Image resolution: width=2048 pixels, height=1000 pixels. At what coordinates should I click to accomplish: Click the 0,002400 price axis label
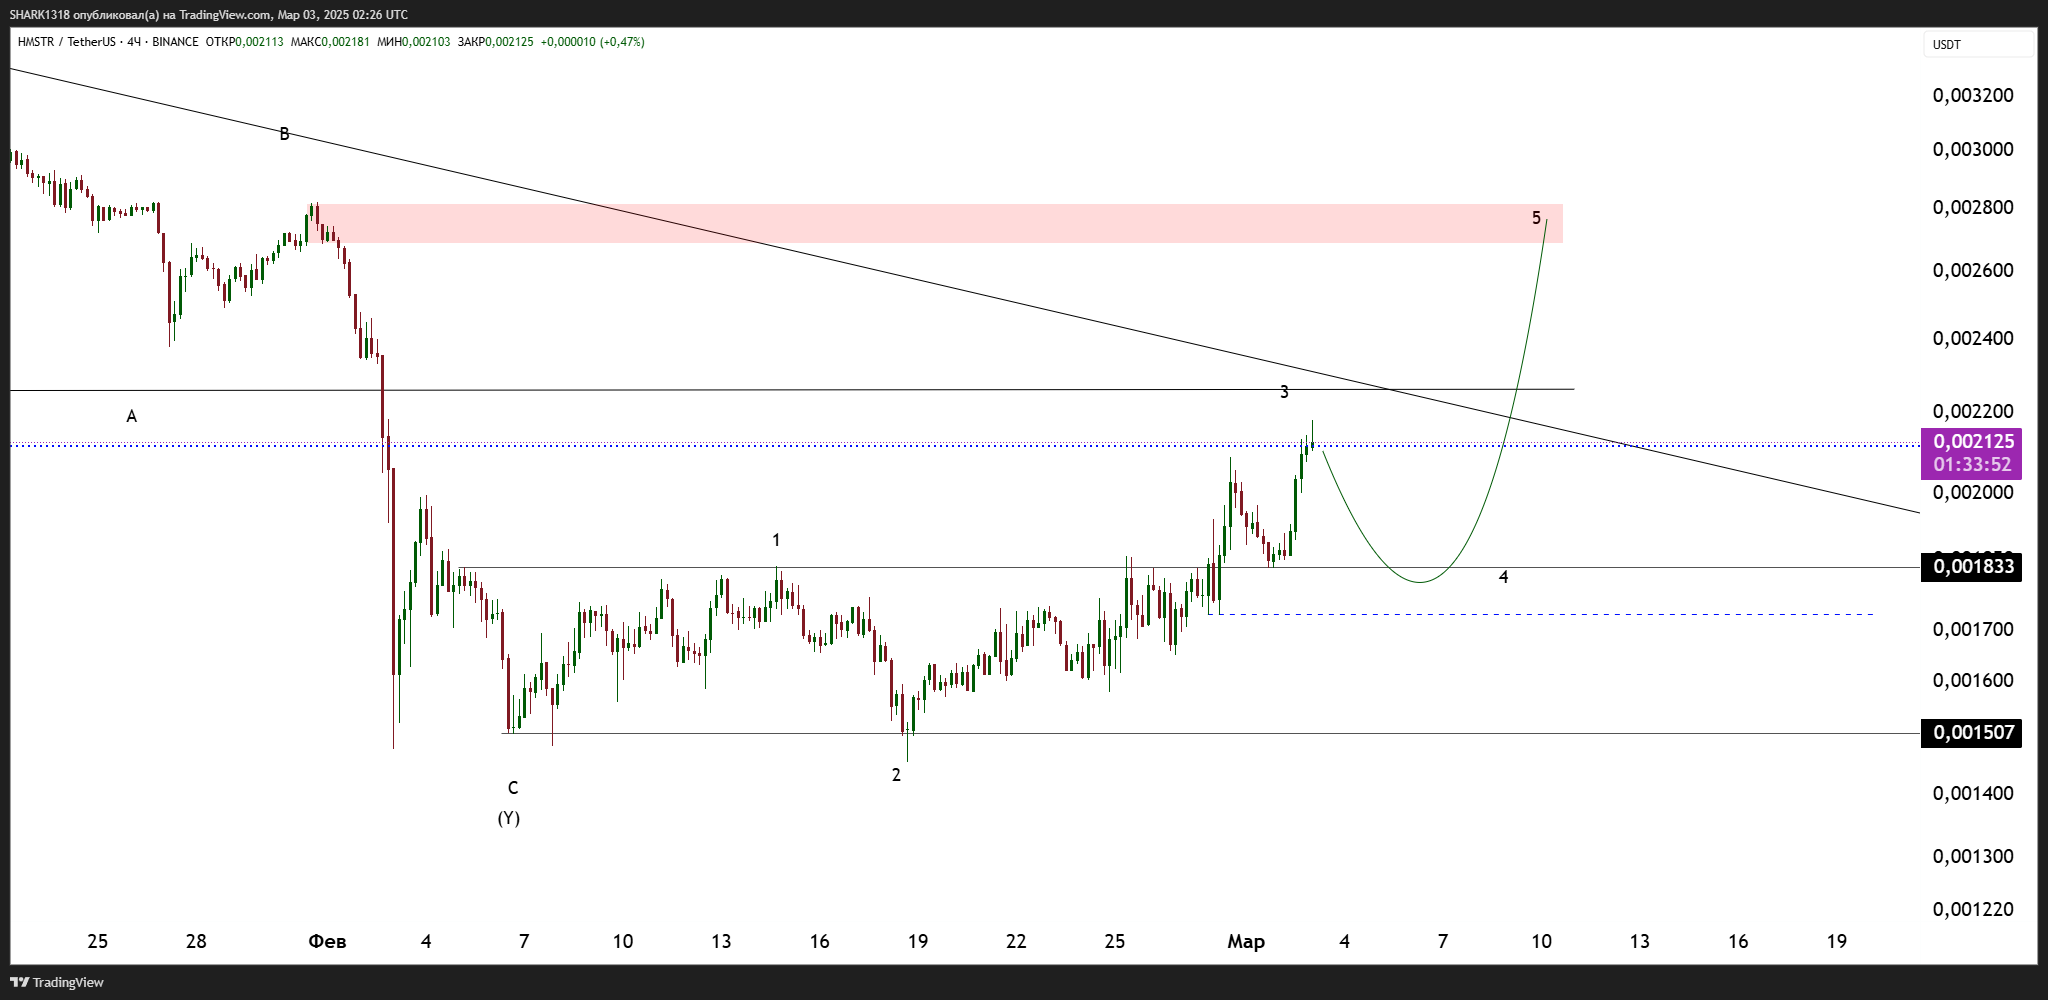click(x=1973, y=338)
